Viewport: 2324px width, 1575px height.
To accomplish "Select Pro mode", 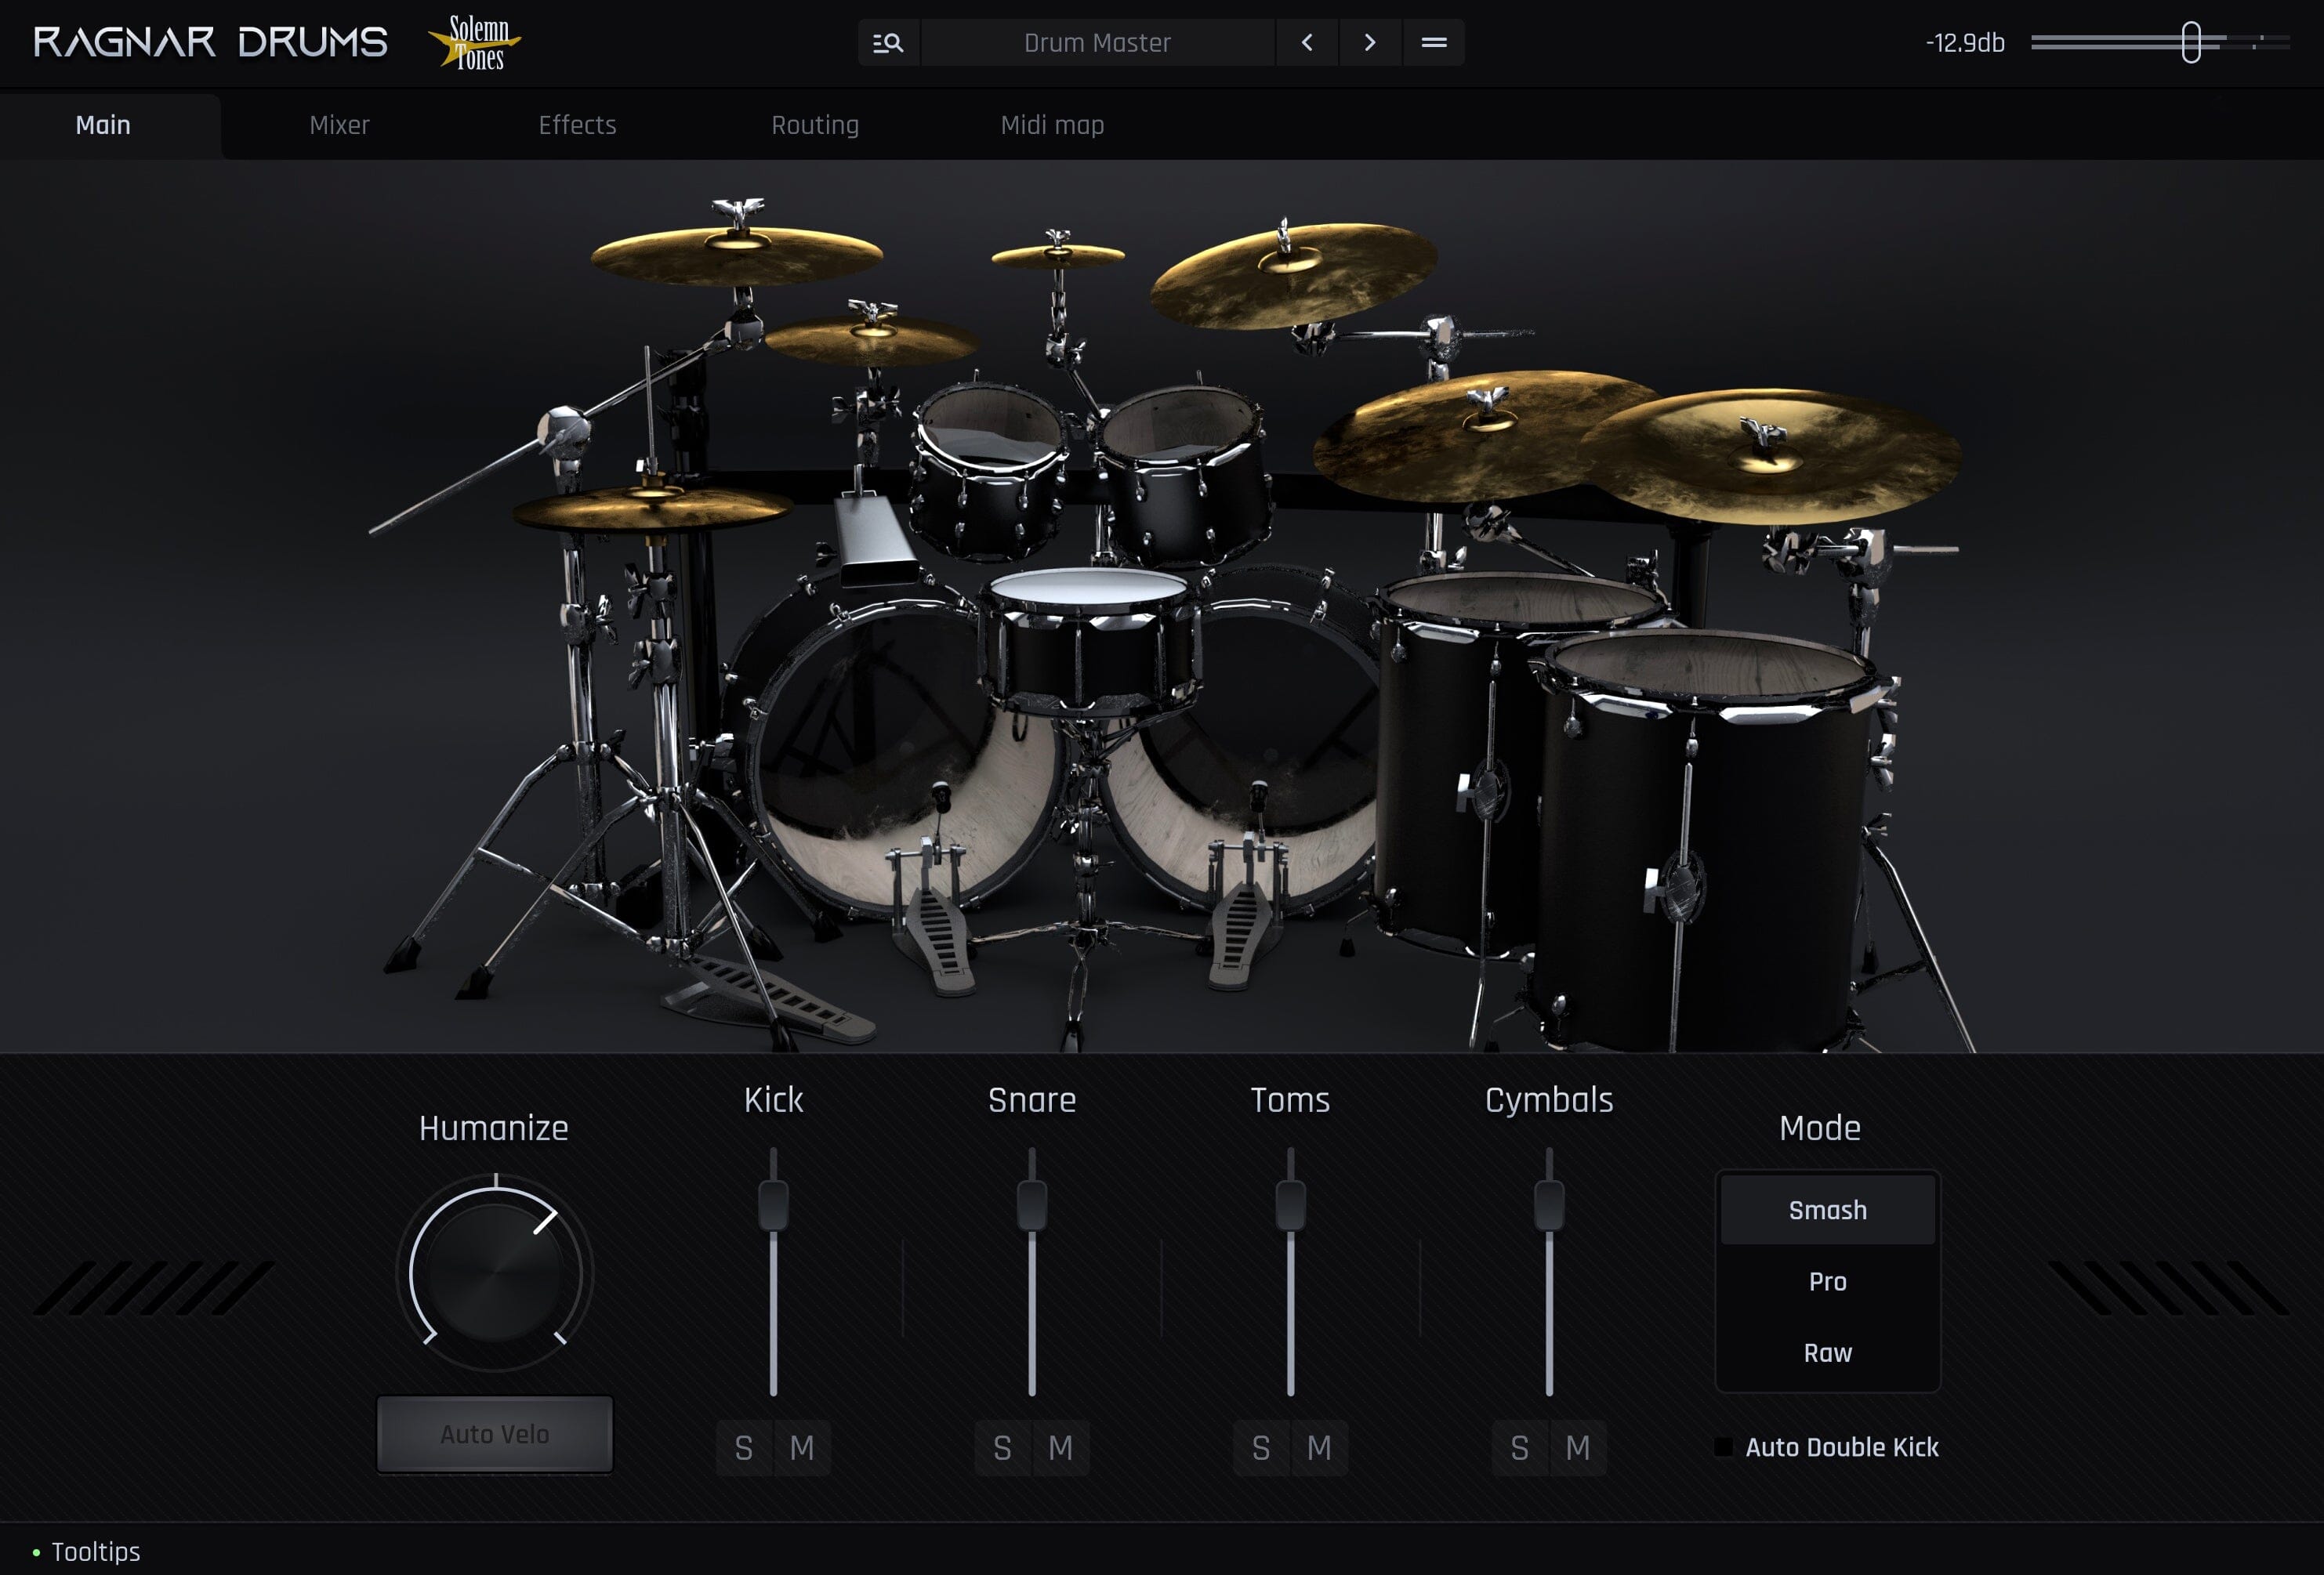I will pyautogui.click(x=1827, y=1281).
